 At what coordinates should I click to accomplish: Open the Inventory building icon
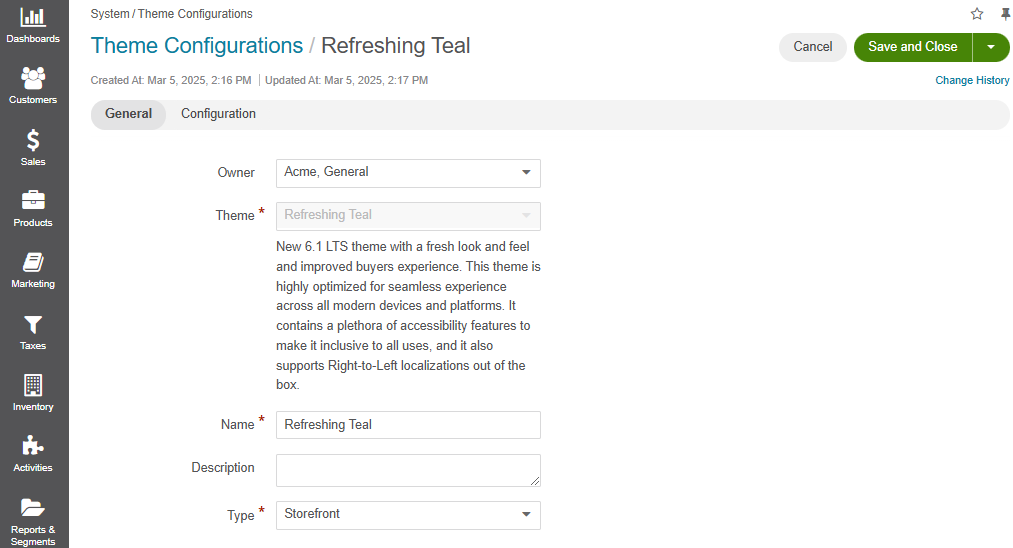(33, 385)
